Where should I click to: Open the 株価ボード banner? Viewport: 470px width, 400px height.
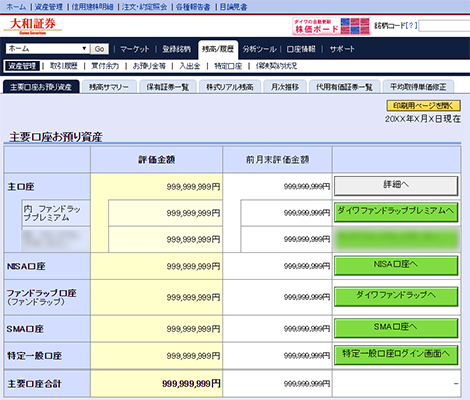[x=331, y=26]
